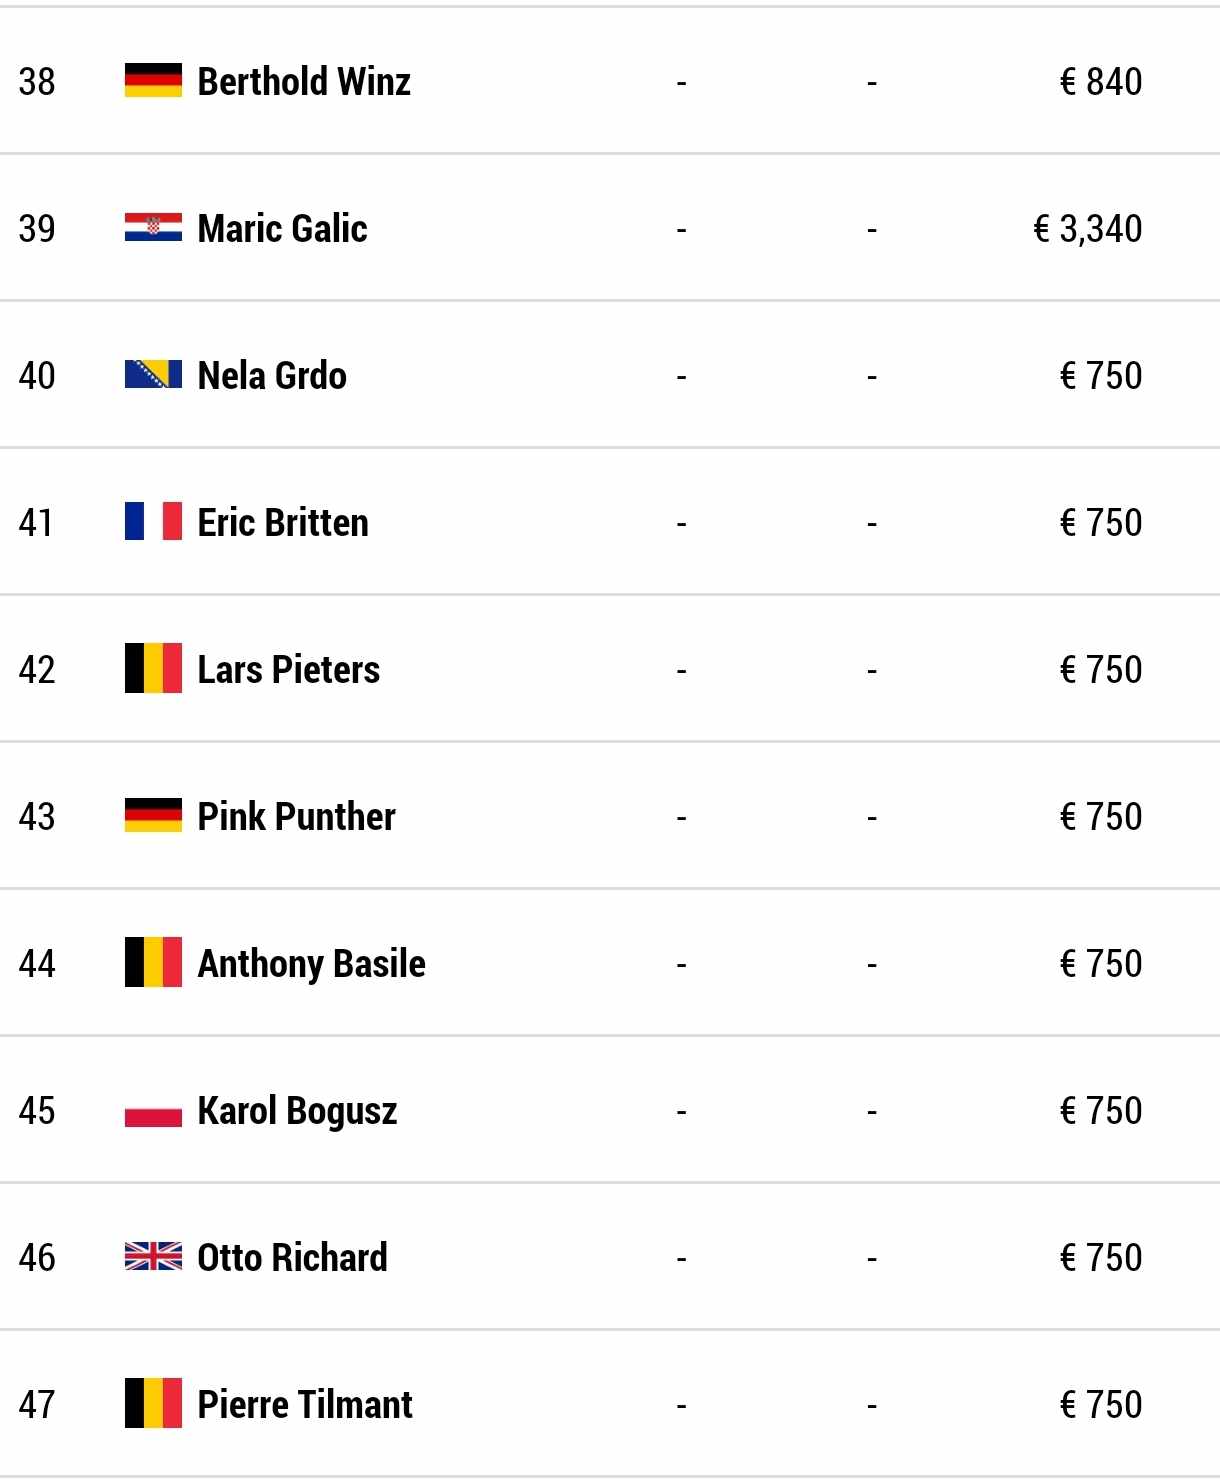Click the Belgian flag beside Lars Pieters

point(153,668)
